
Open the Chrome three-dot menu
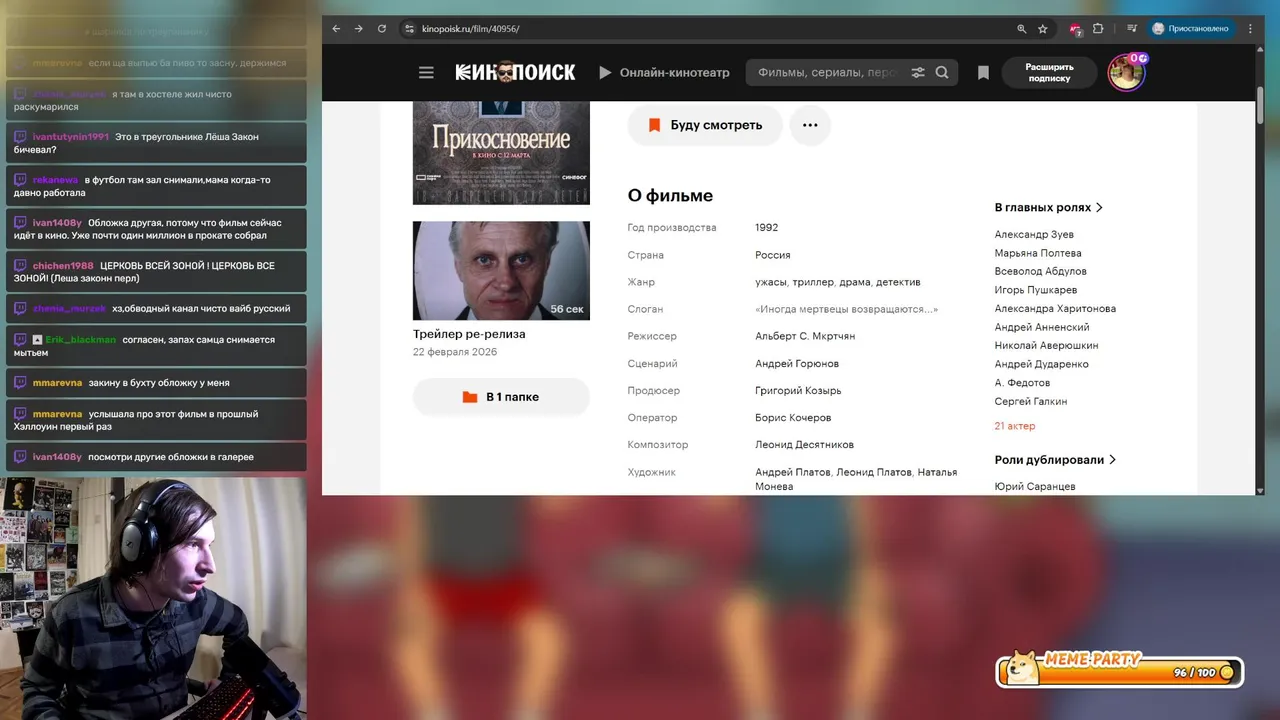[1250, 29]
